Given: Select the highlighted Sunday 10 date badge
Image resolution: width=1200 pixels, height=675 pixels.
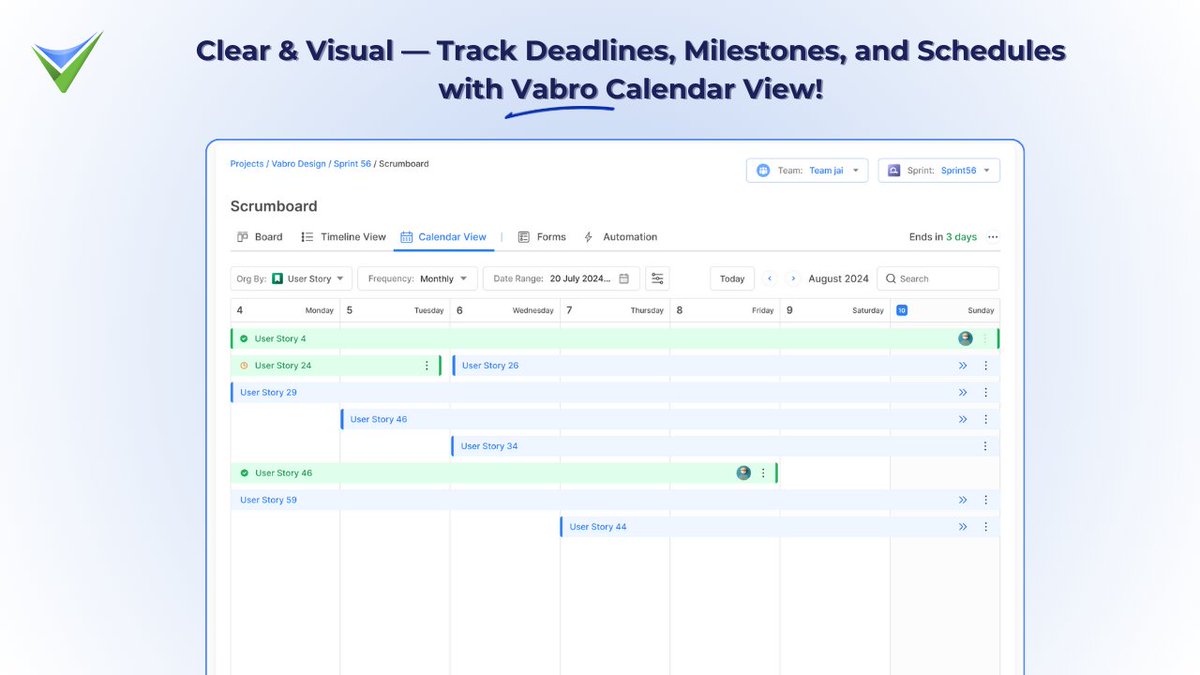Looking at the screenshot, I should point(901,310).
